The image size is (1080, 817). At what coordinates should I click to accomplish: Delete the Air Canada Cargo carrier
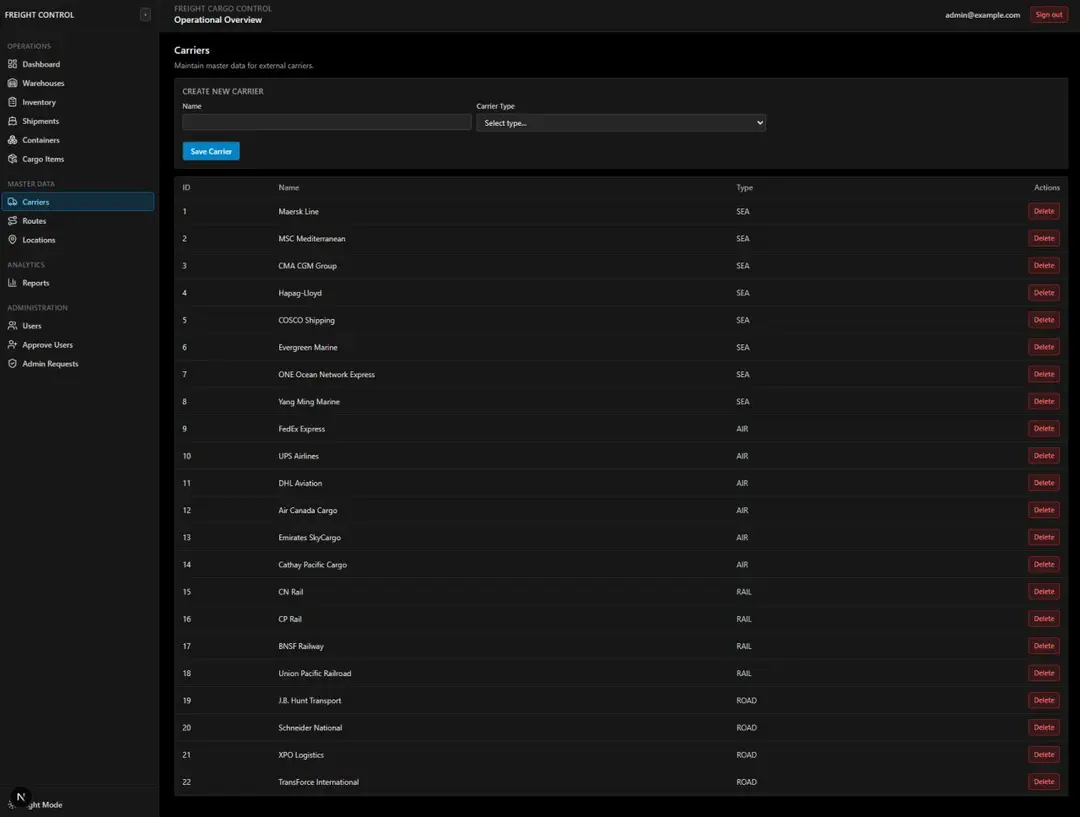[1043, 510]
